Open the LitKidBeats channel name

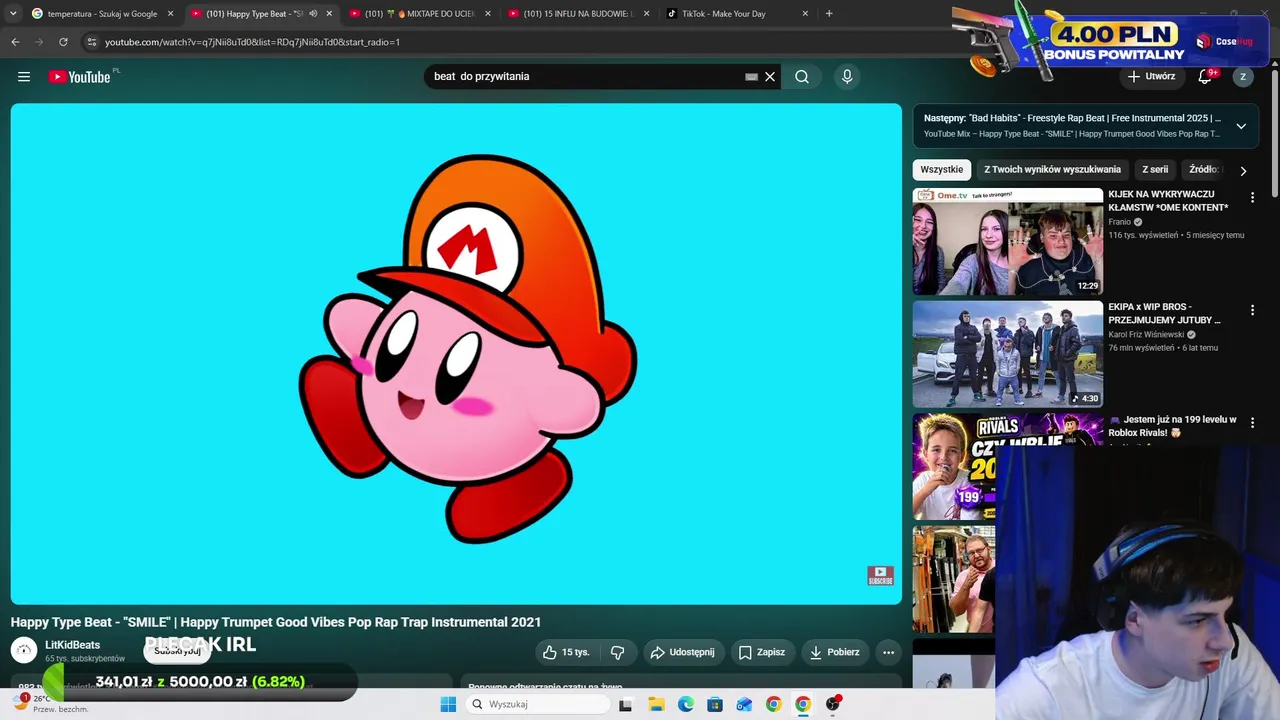[72, 645]
